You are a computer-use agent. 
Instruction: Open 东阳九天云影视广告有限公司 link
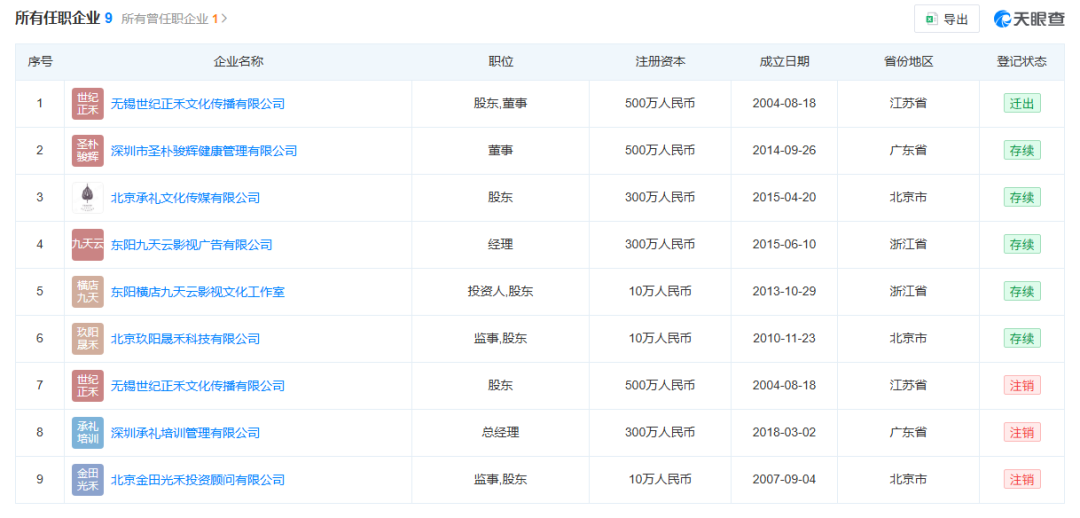click(191, 245)
